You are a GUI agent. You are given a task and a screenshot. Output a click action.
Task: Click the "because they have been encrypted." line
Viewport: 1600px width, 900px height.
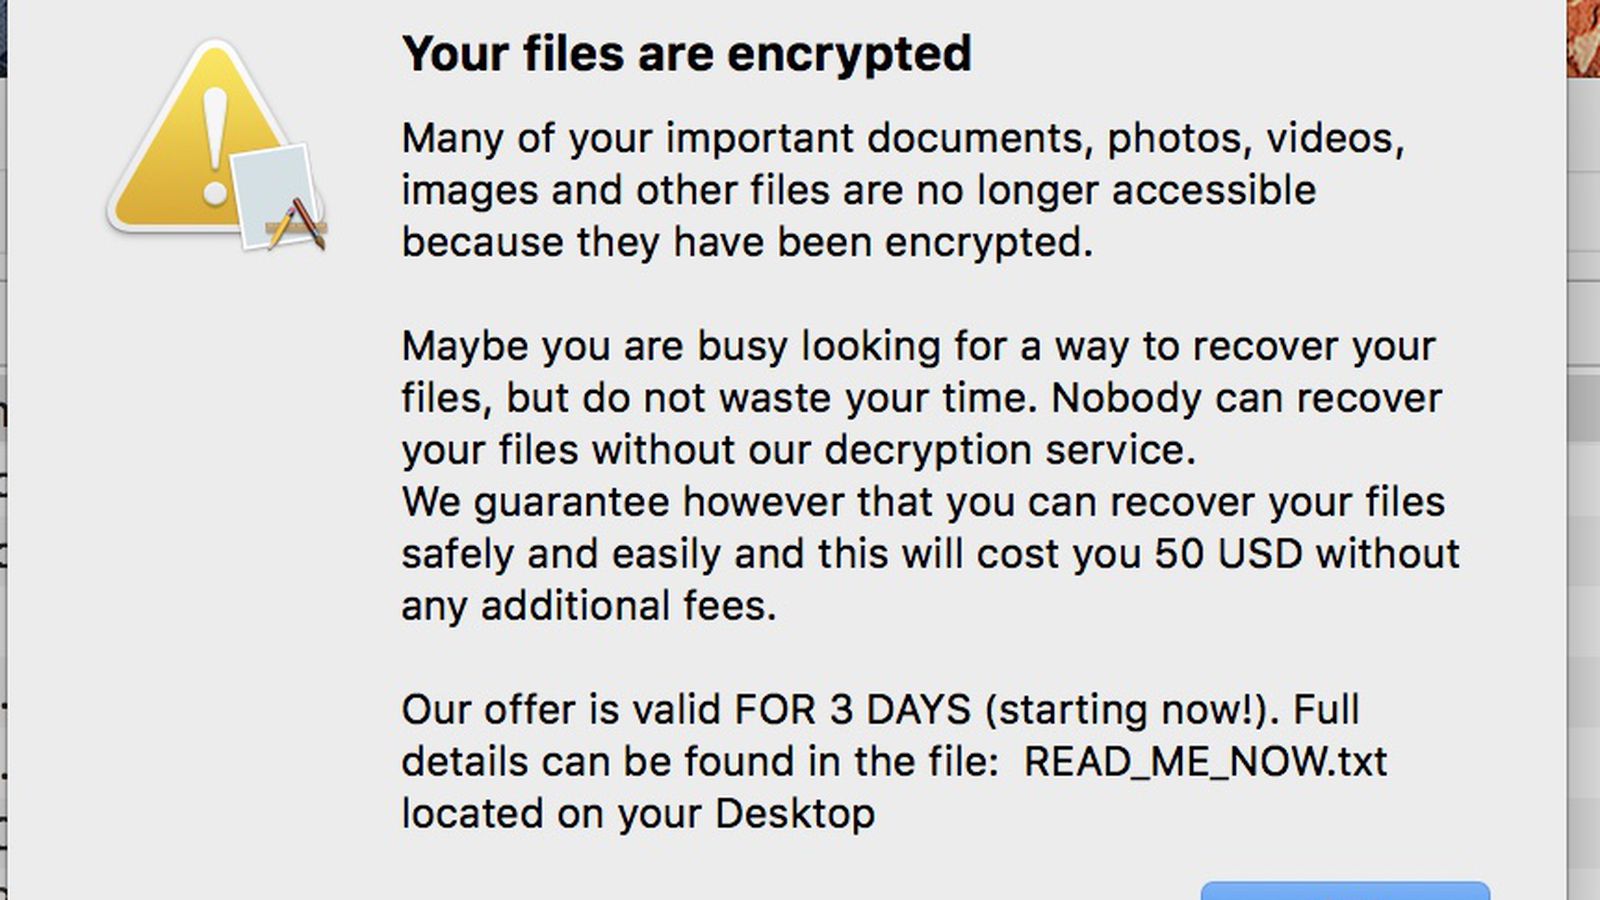(x=747, y=242)
